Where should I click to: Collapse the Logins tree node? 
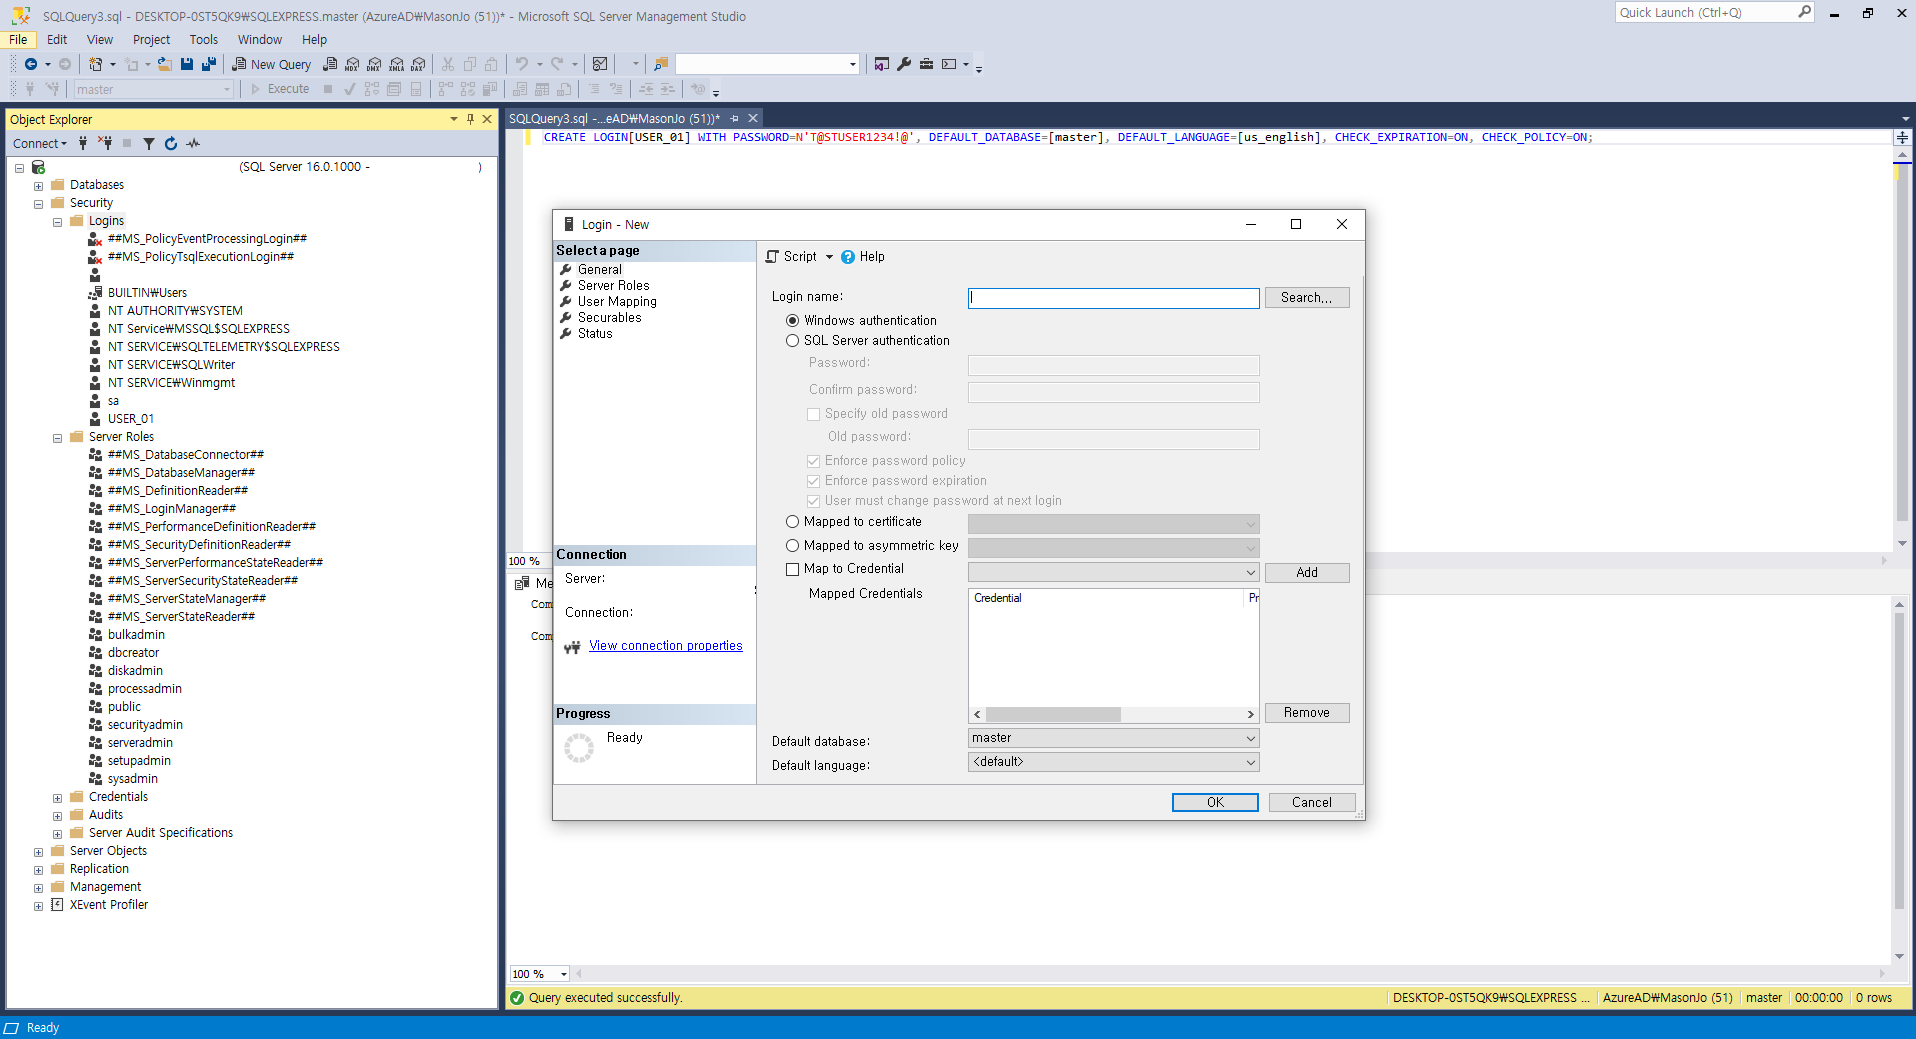pos(57,221)
